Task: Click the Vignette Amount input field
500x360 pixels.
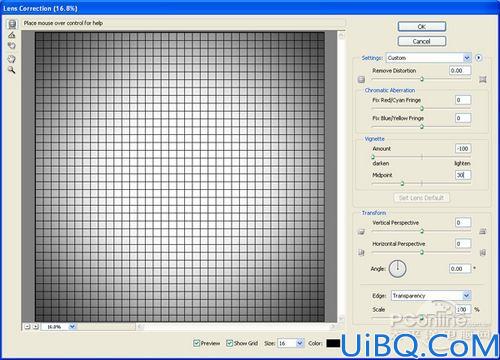Action: click(463, 149)
